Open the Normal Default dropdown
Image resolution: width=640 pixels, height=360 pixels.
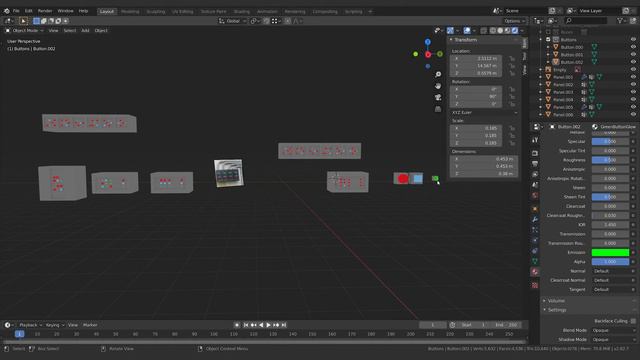click(x=610, y=271)
